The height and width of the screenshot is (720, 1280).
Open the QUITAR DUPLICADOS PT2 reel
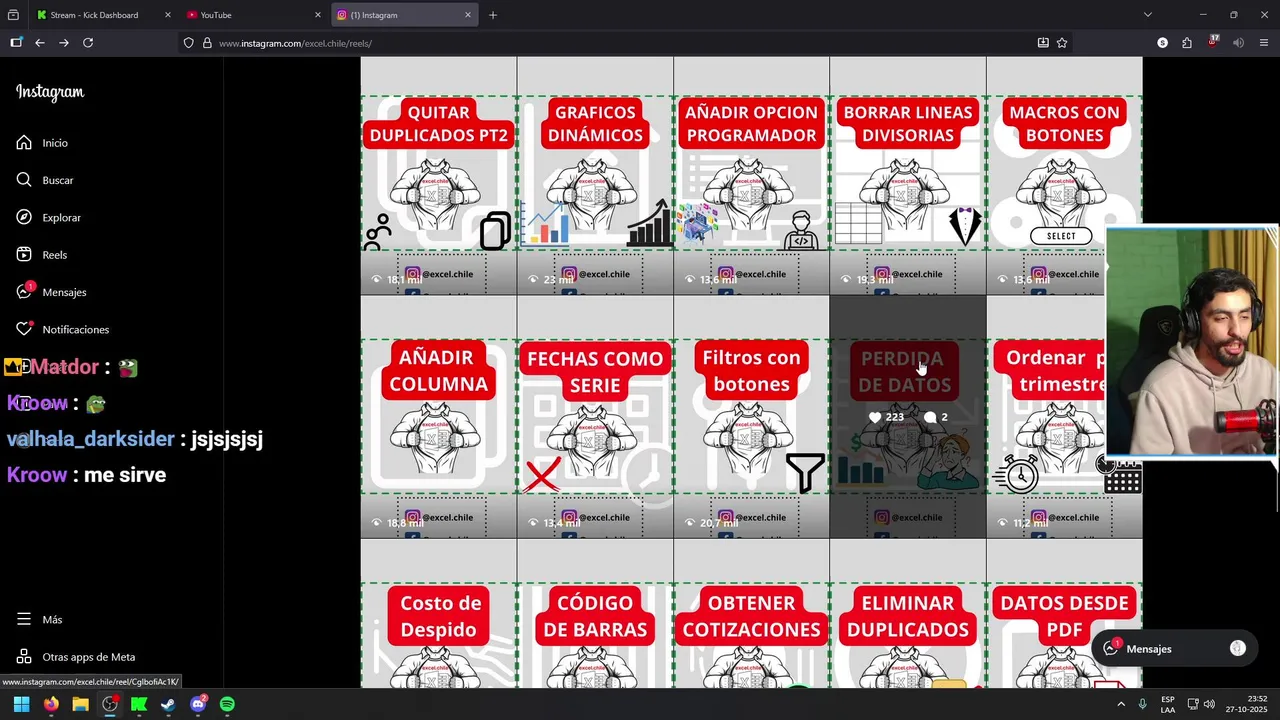tap(439, 176)
